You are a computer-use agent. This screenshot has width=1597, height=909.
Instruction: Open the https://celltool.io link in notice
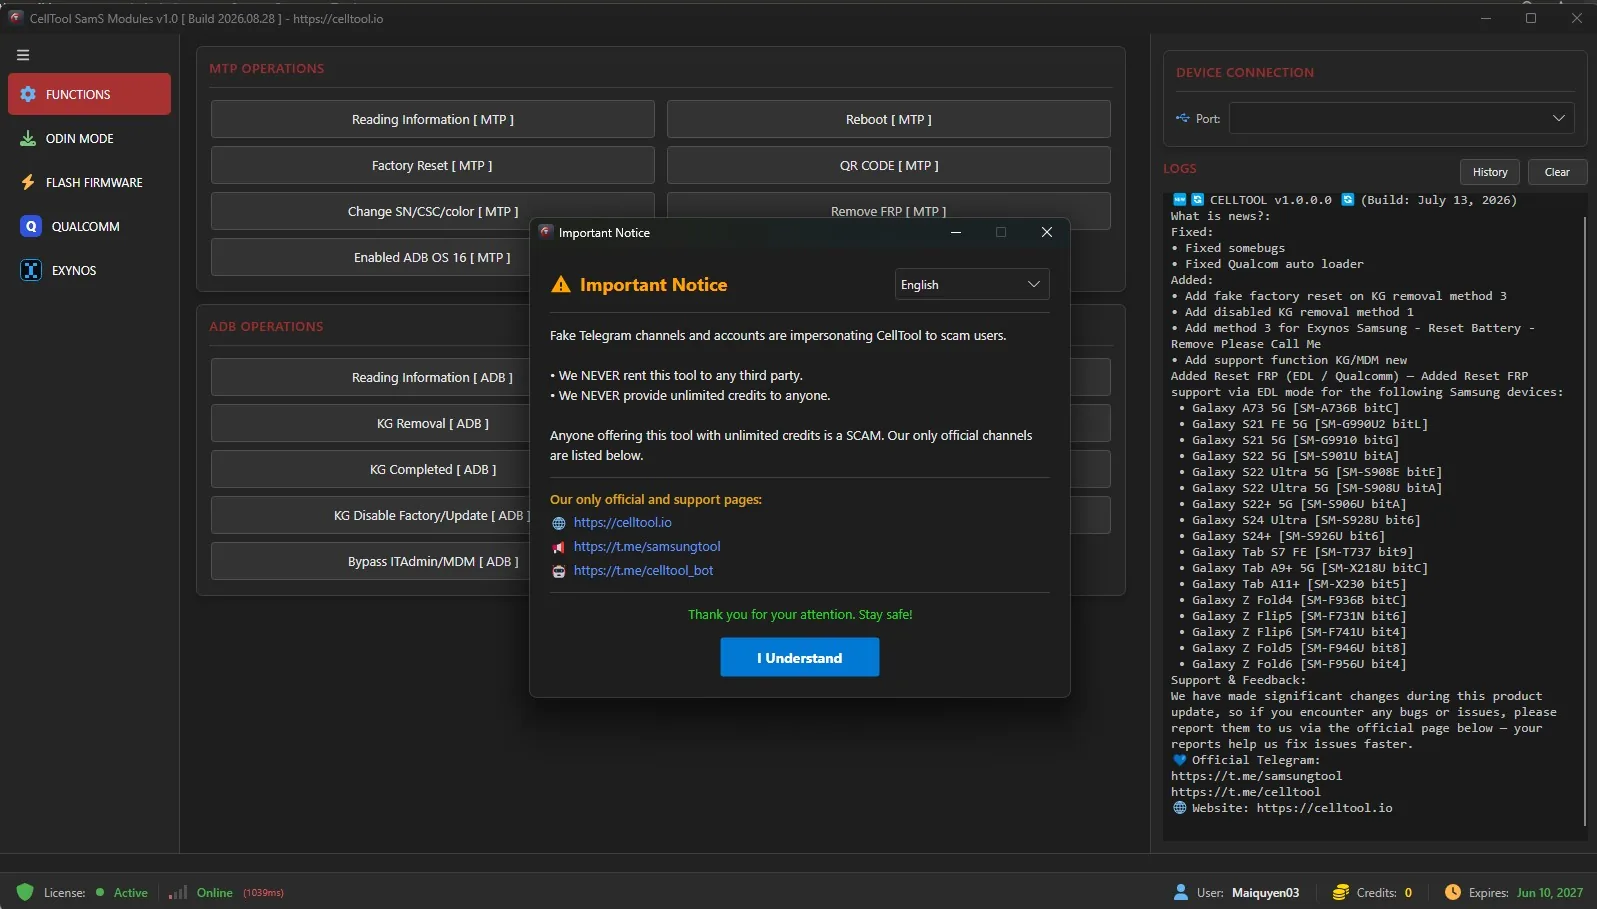[x=622, y=523]
